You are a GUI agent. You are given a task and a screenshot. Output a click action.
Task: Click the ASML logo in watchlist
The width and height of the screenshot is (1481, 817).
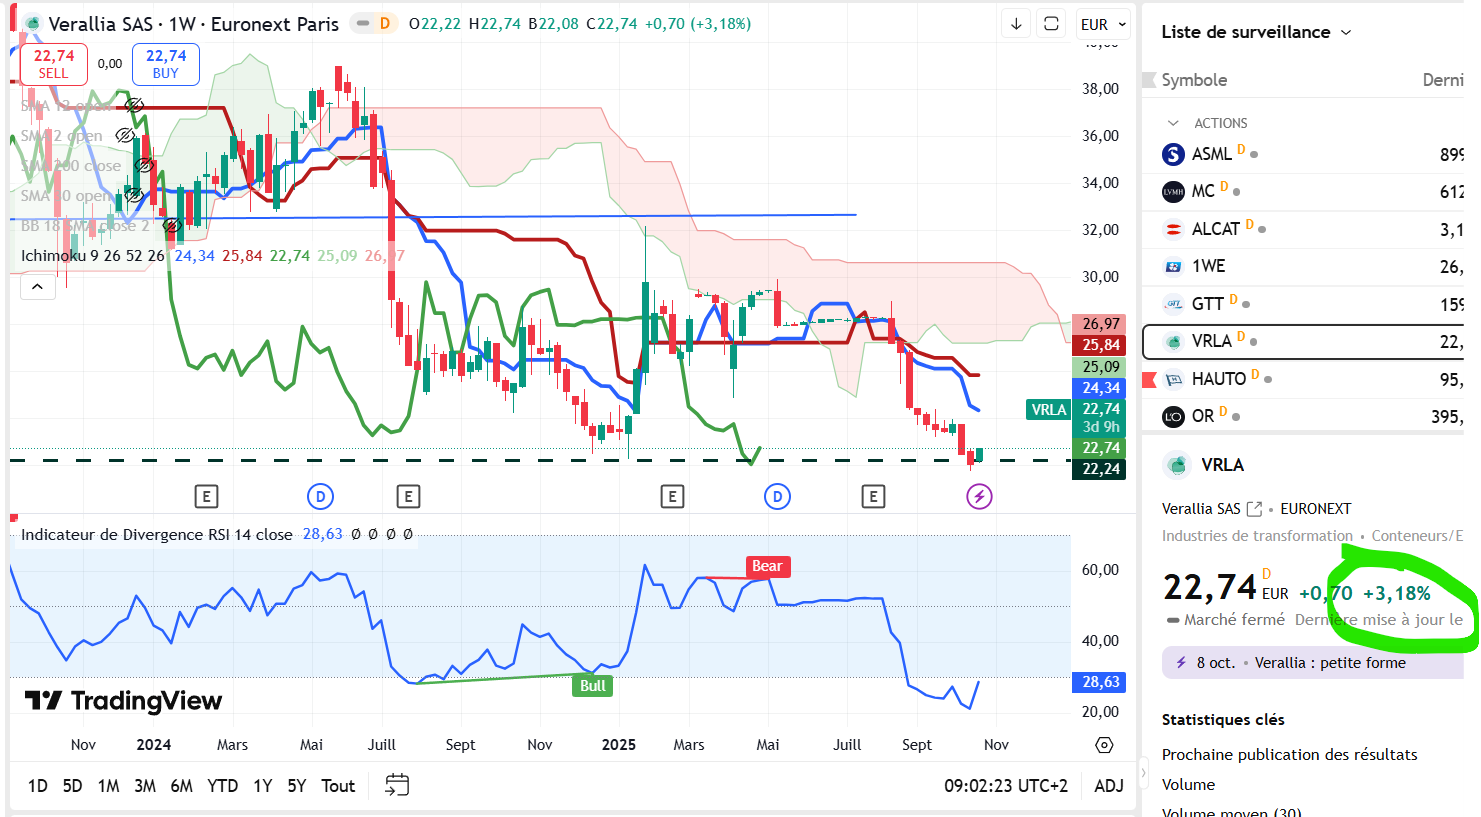[x=1173, y=154]
